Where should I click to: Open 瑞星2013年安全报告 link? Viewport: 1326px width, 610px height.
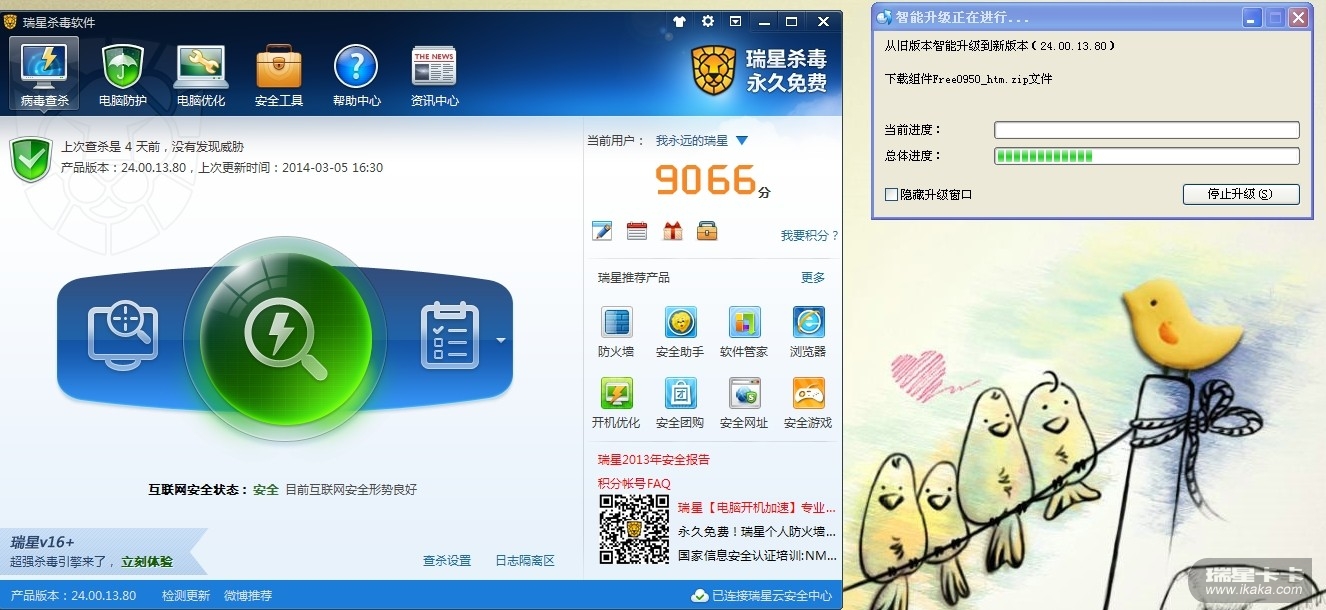click(654, 460)
